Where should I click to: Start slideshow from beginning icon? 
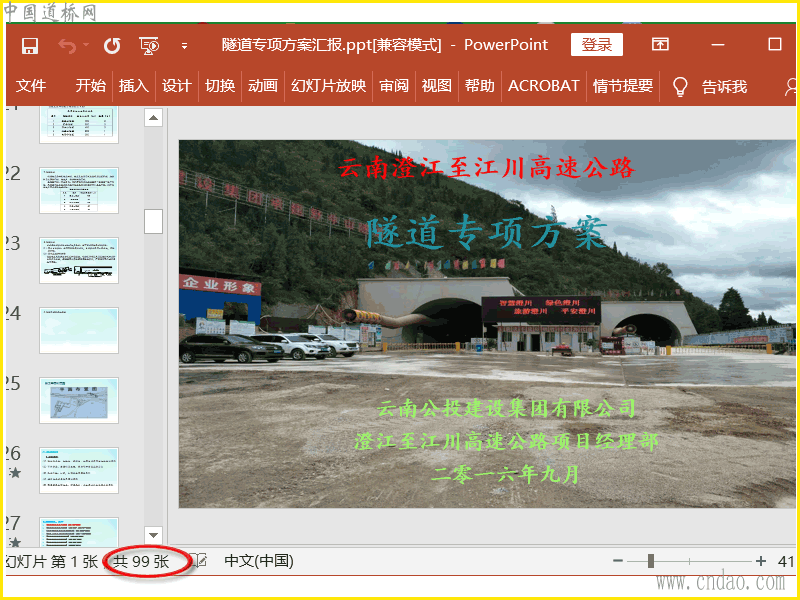149,46
